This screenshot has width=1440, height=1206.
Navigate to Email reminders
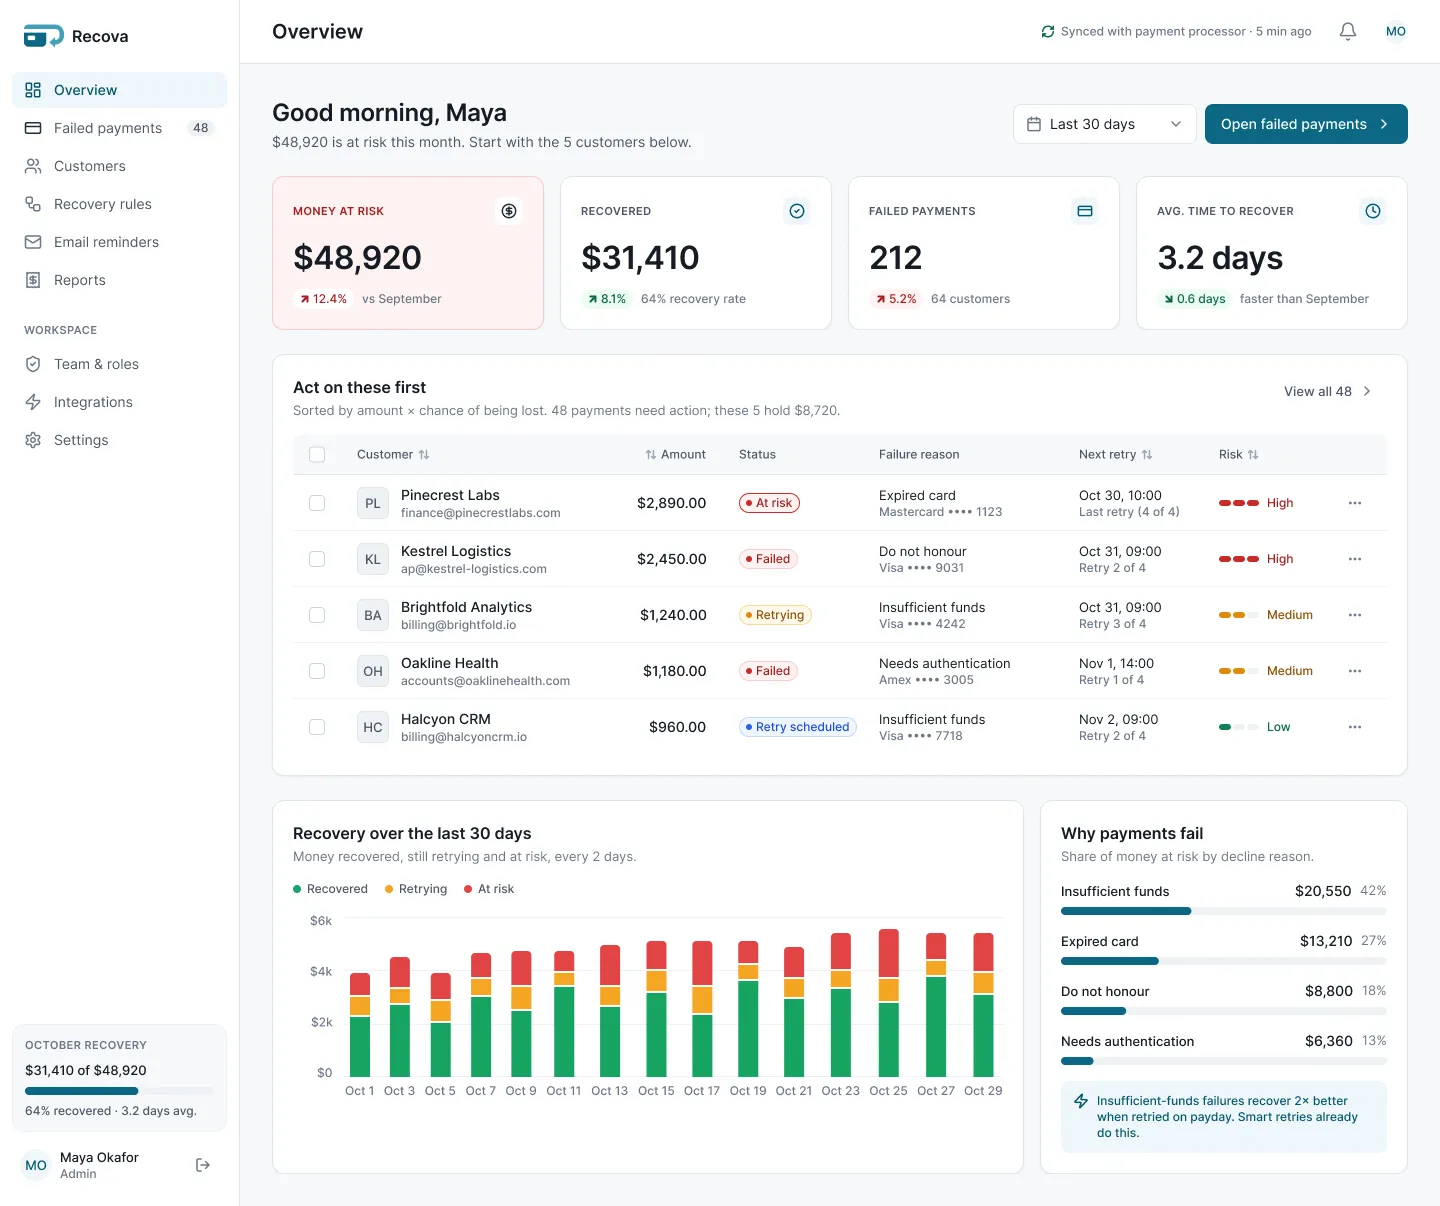[119, 242]
